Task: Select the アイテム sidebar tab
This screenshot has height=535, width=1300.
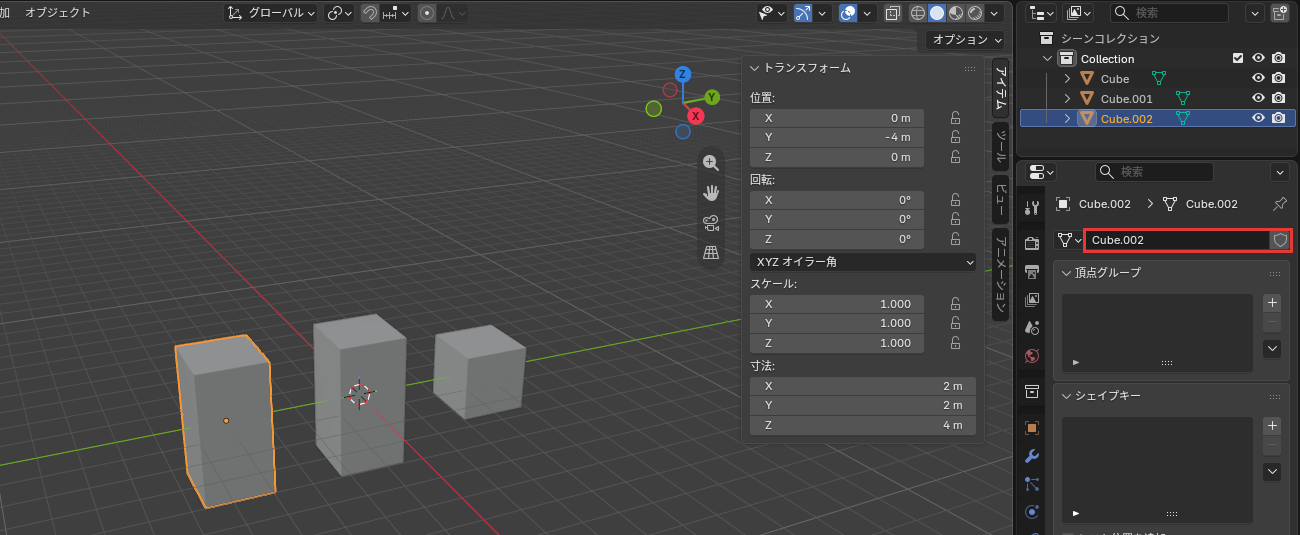Action: [1000, 89]
